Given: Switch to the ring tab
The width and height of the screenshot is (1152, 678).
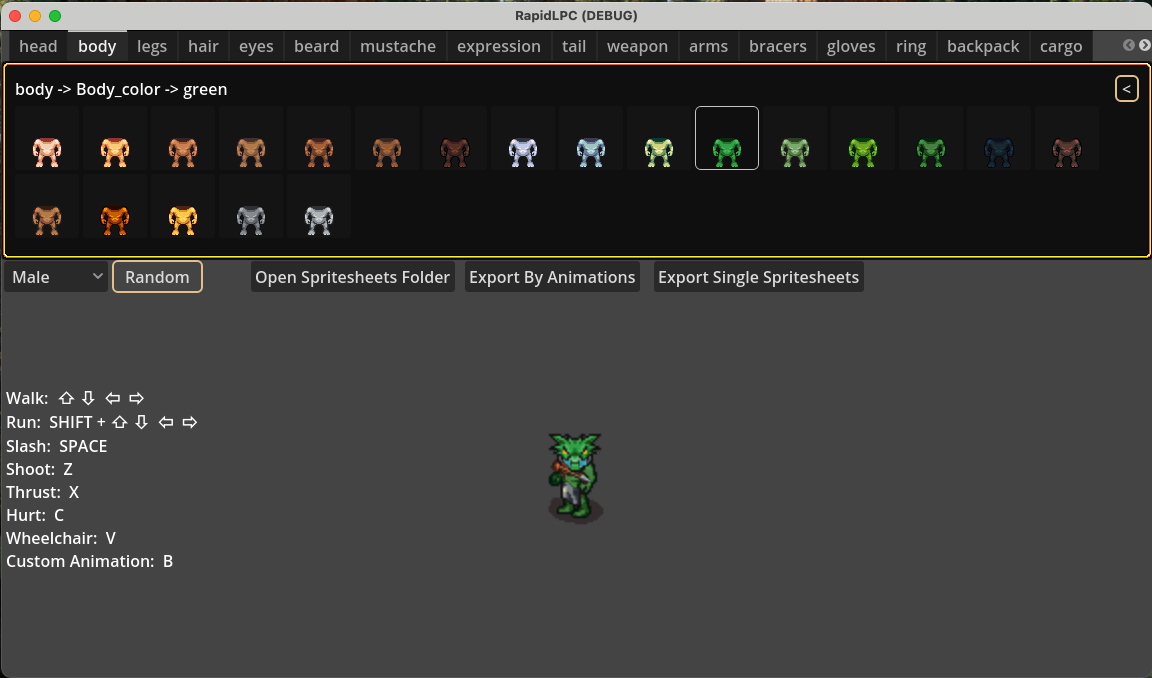Looking at the screenshot, I should 911,46.
